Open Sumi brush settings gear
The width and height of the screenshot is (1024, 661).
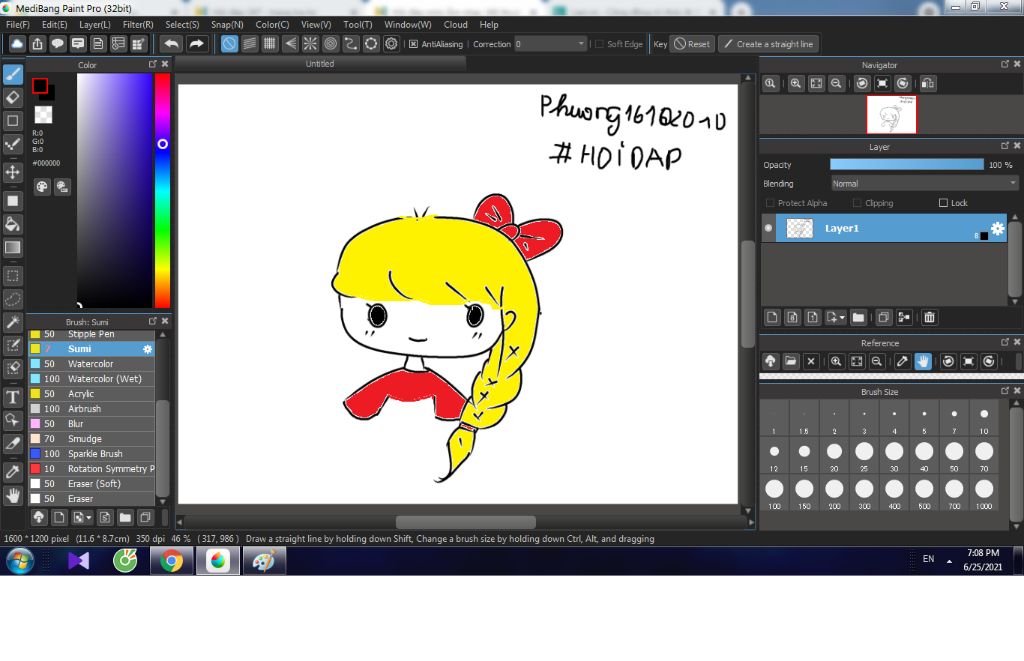148,349
